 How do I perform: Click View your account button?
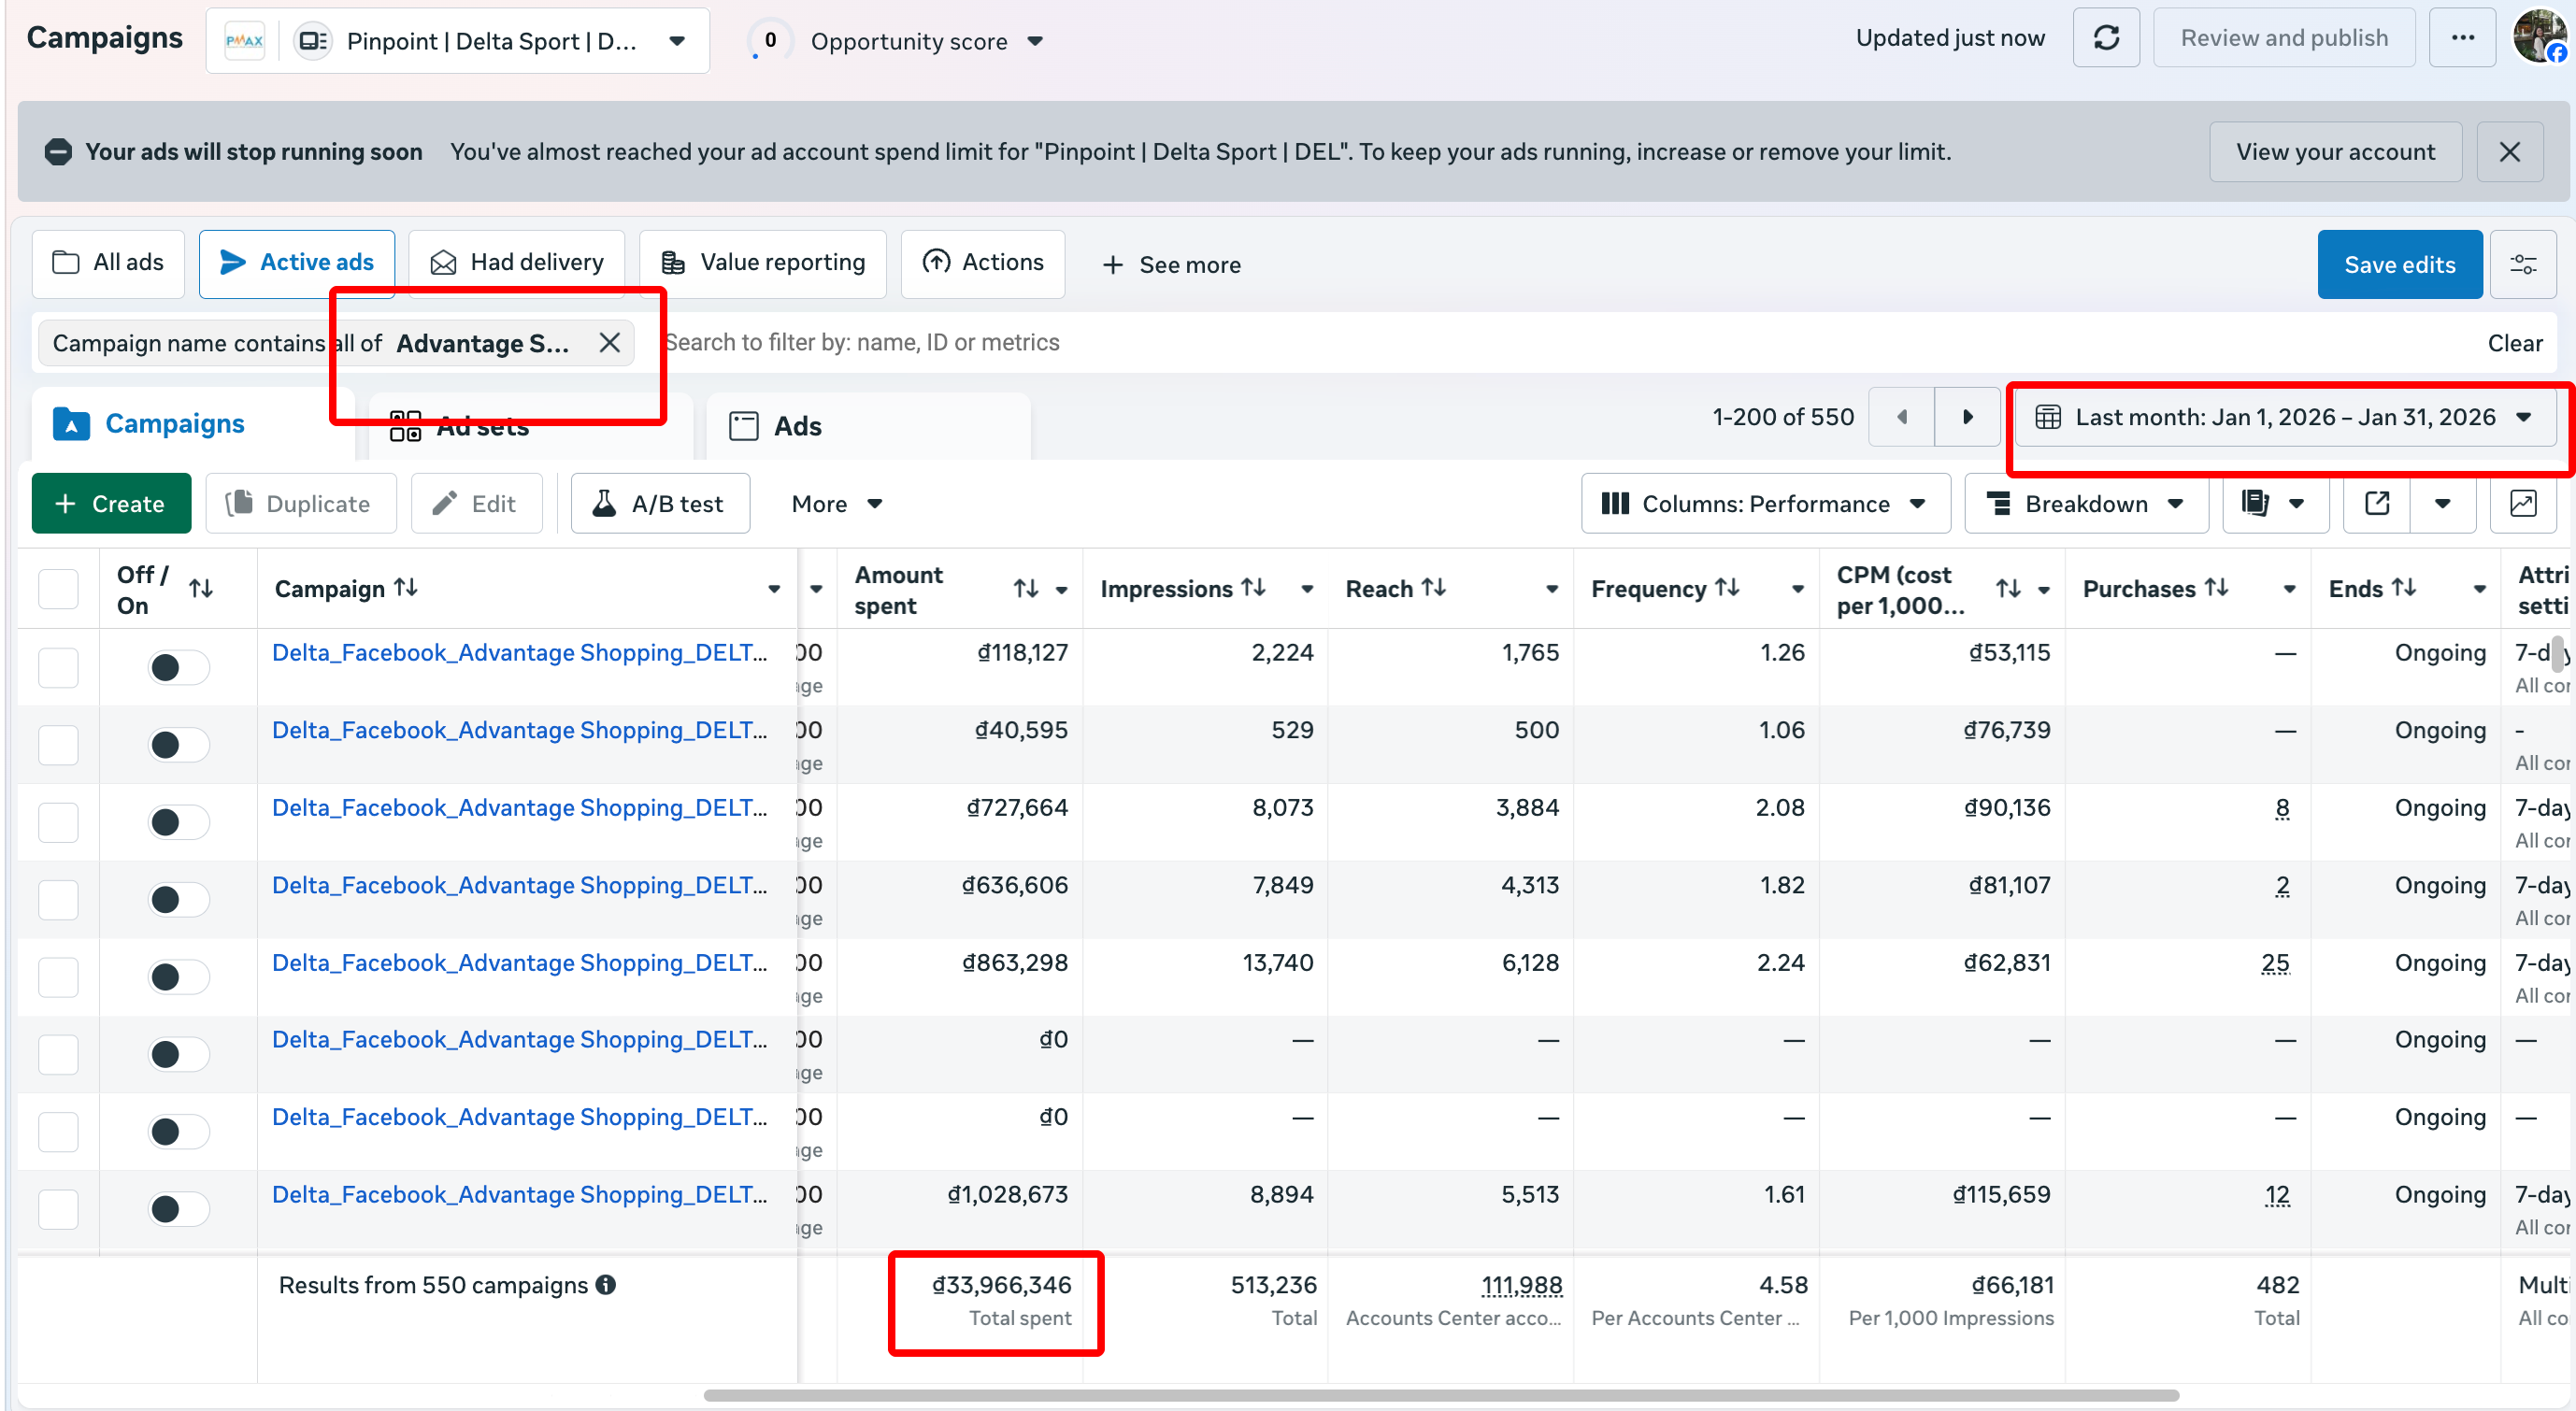2335,152
